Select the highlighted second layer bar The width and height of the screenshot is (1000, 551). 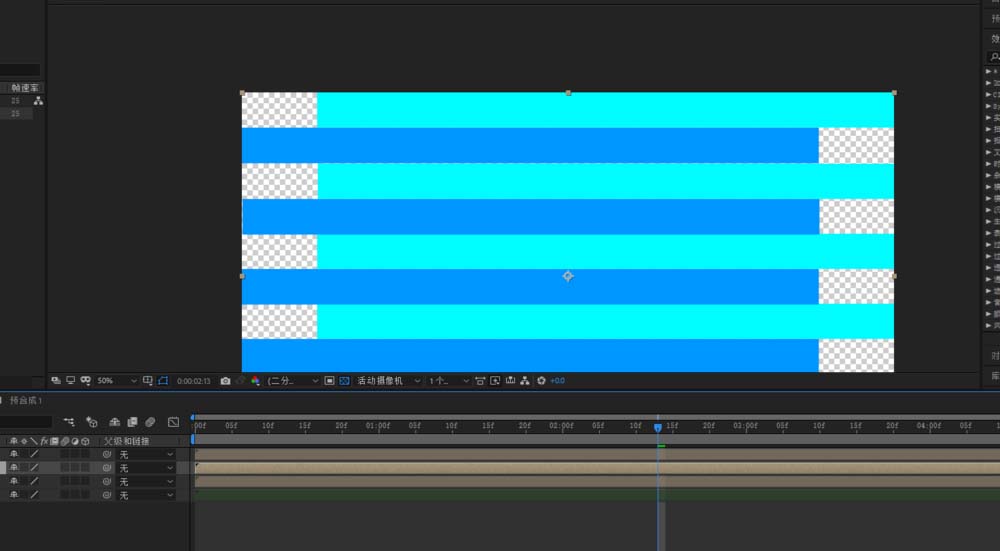(597, 468)
